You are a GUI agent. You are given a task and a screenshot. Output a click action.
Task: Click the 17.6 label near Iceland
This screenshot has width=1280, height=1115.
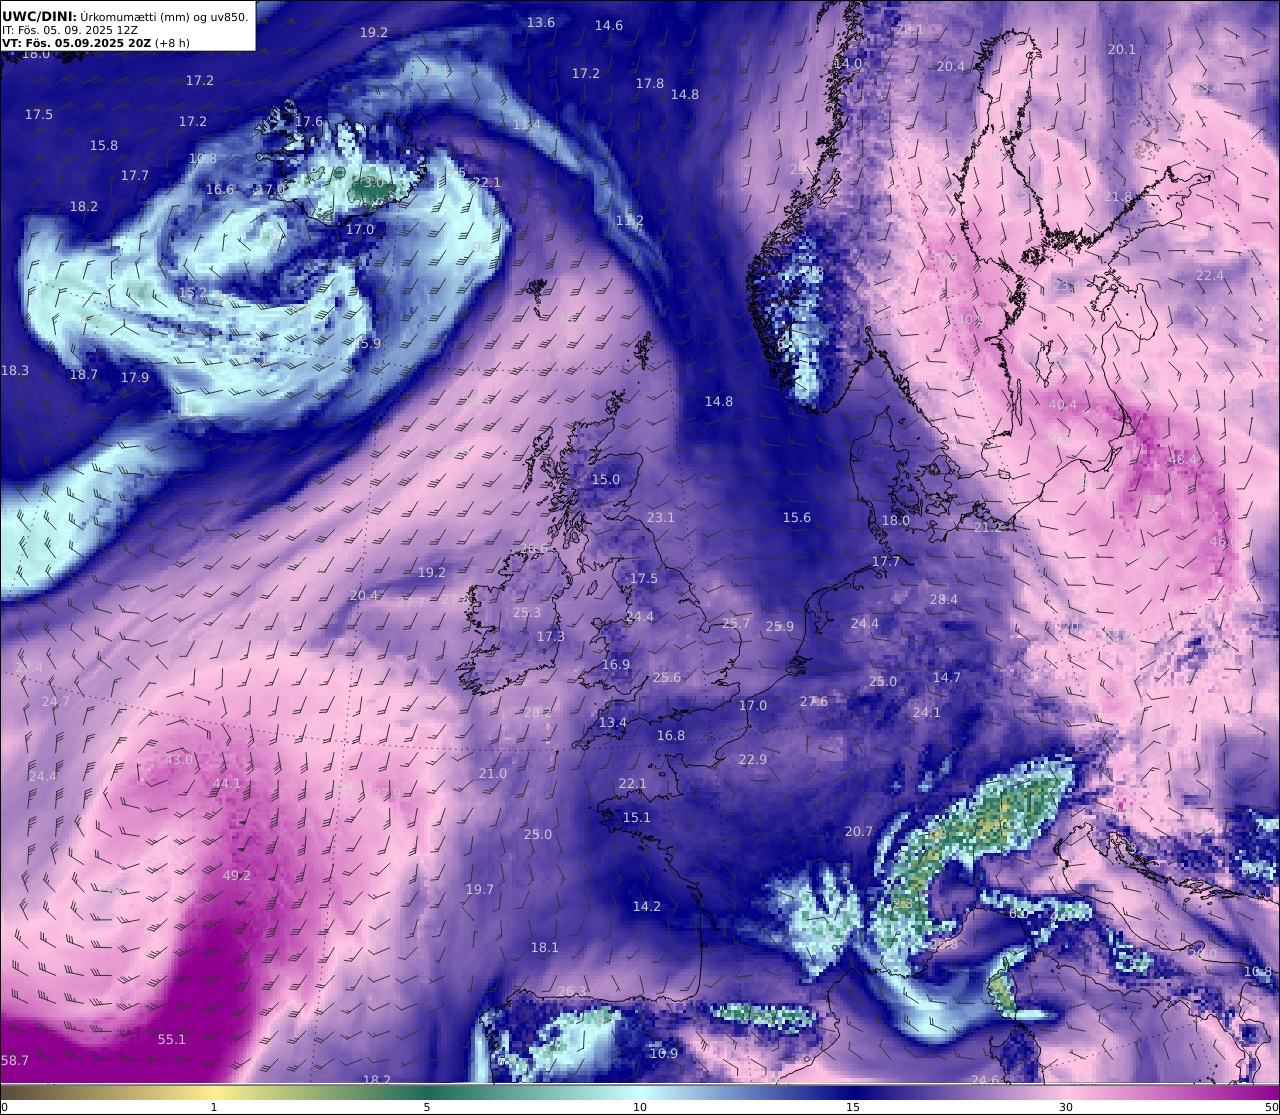309,121
